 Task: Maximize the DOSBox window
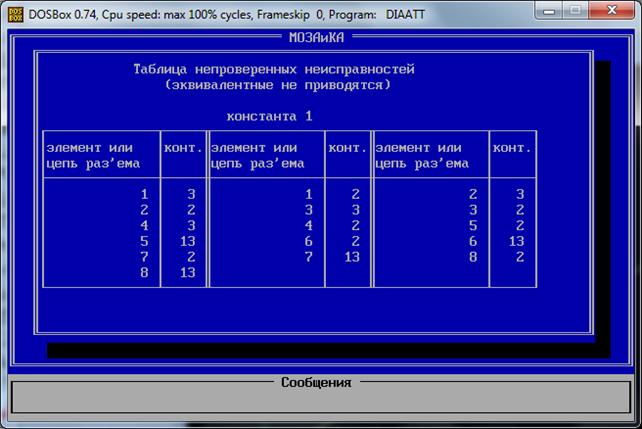[x=575, y=11]
